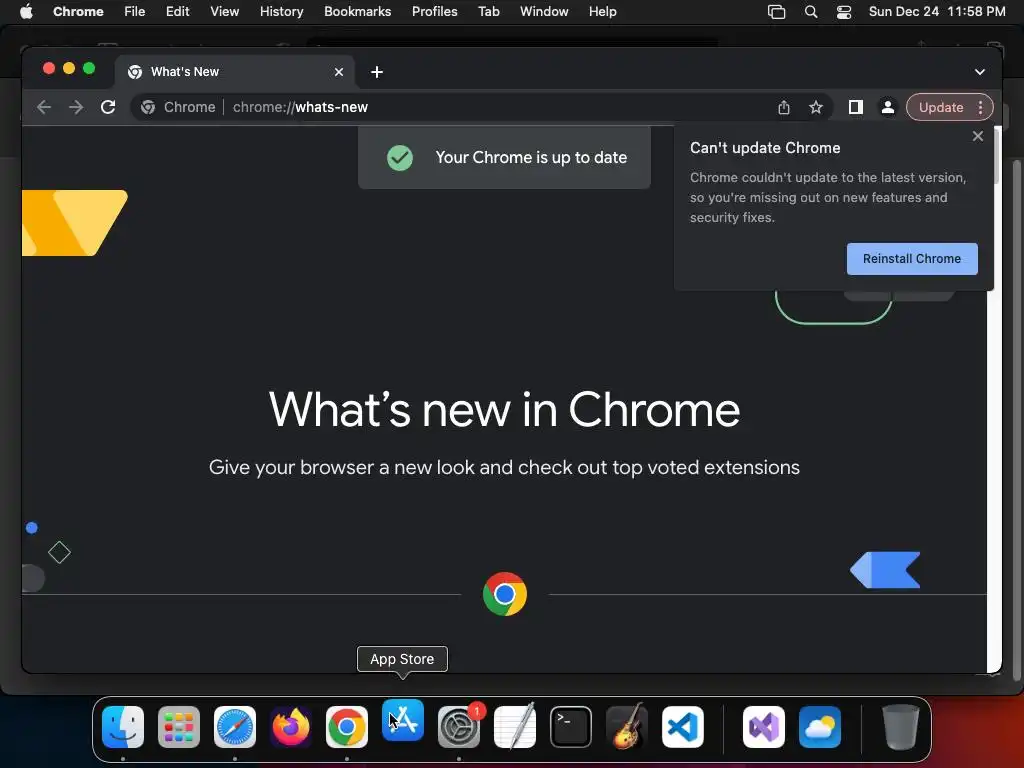Open the Trash from the dock
The width and height of the screenshot is (1024, 768).
pyautogui.click(x=901, y=727)
